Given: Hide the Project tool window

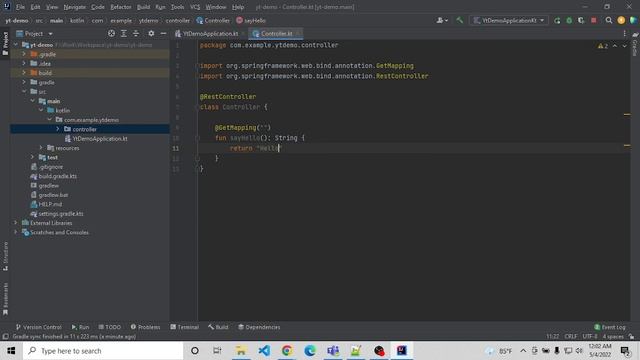Looking at the screenshot, I should coord(163,33).
